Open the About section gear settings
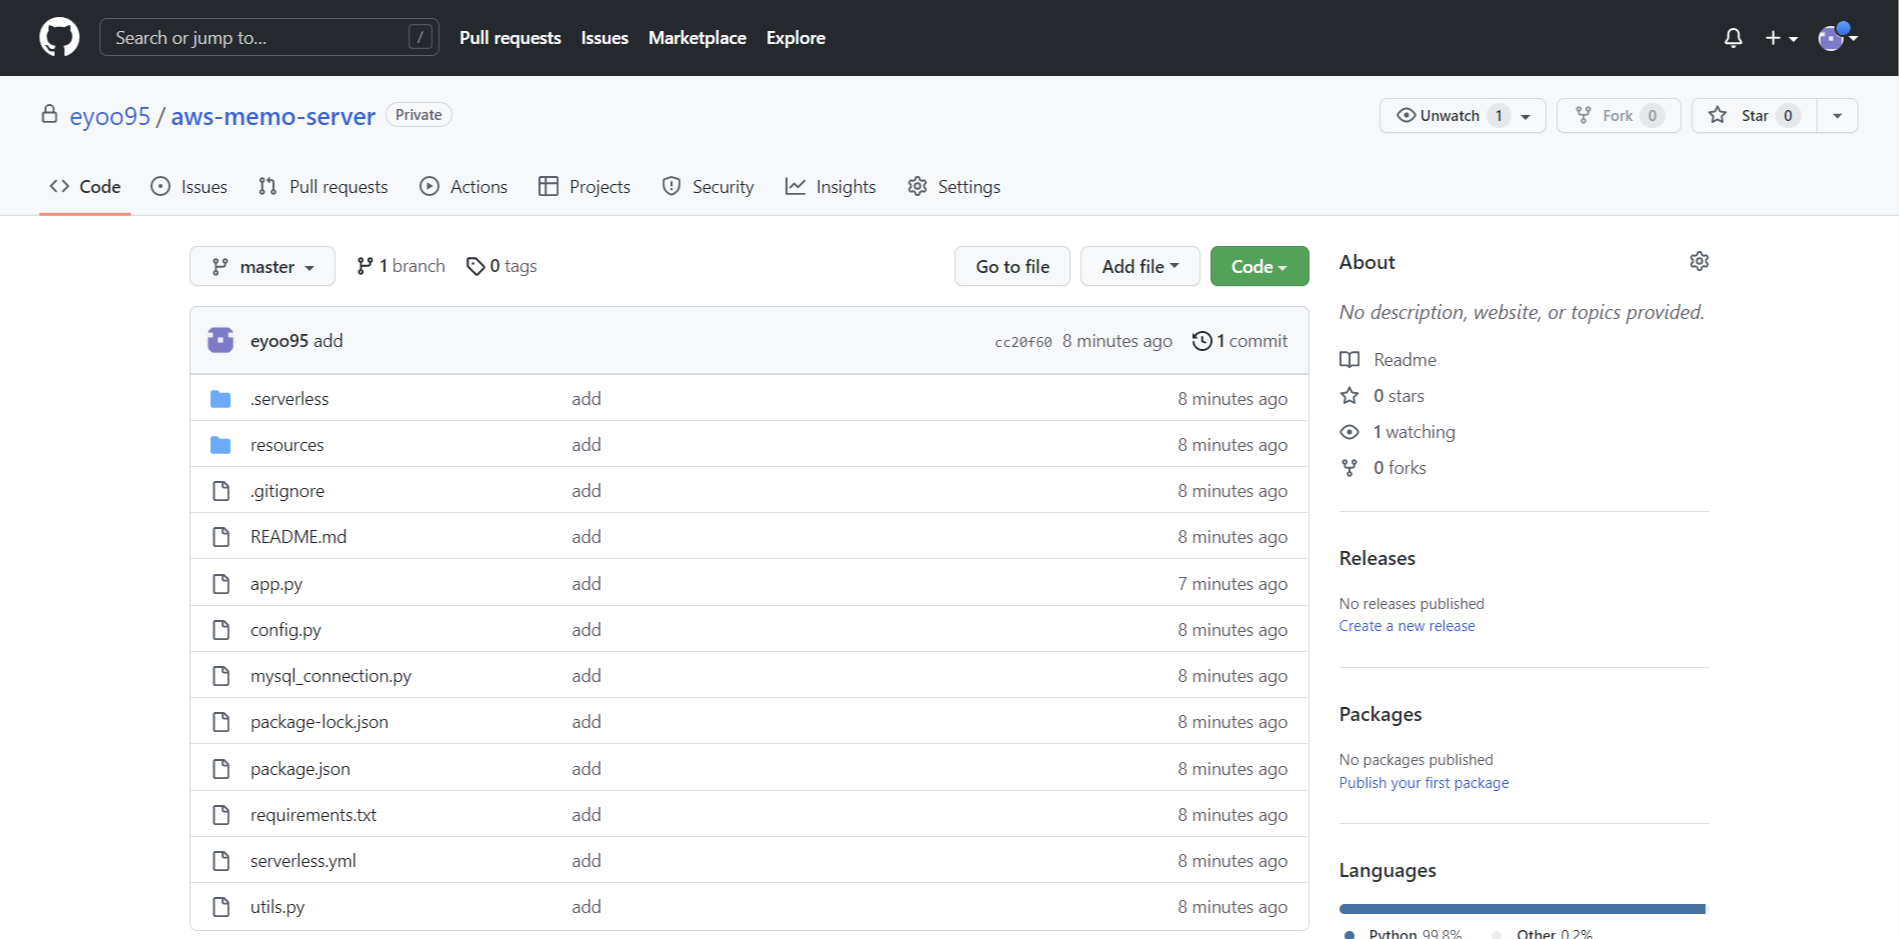Image resolution: width=1899 pixels, height=939 pixels. point(1699,262)
